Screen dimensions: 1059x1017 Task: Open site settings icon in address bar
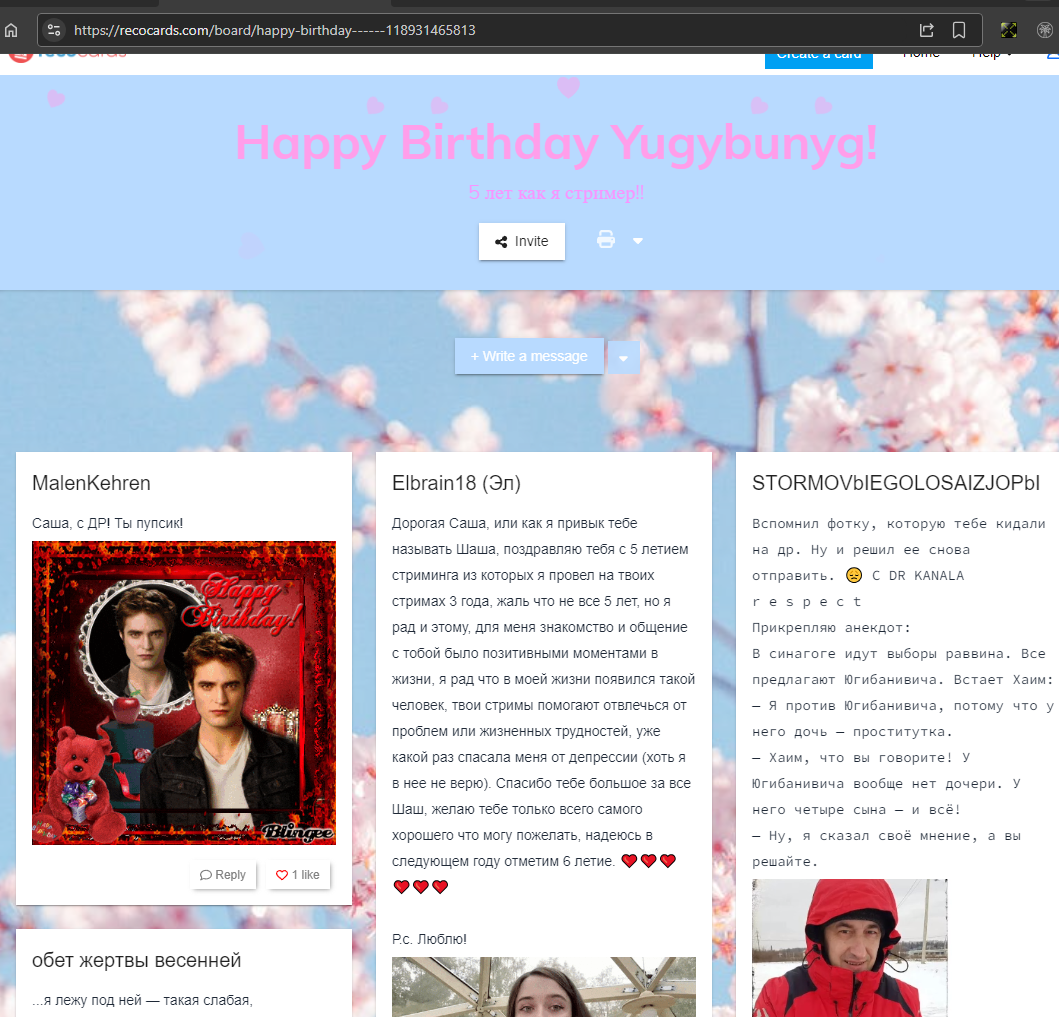[54, 30]
